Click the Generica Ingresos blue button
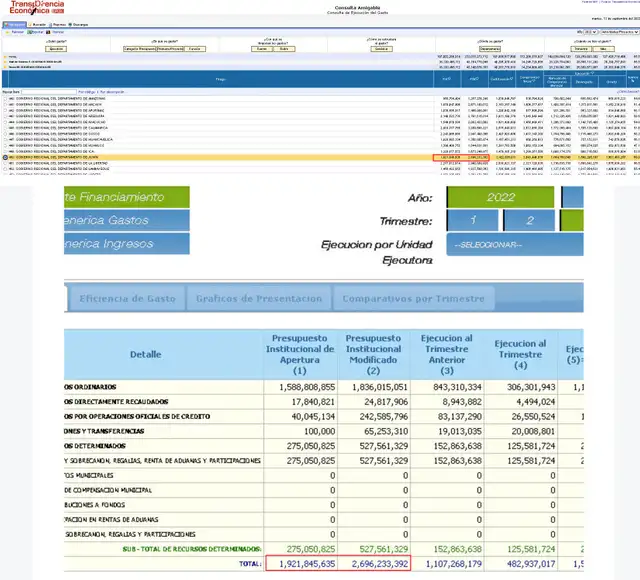The image size is (640, 580). 127,244
